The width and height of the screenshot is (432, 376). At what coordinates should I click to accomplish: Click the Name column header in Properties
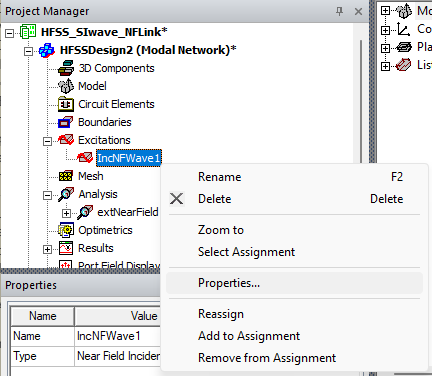pyautogui.click(x=43, y=316)
